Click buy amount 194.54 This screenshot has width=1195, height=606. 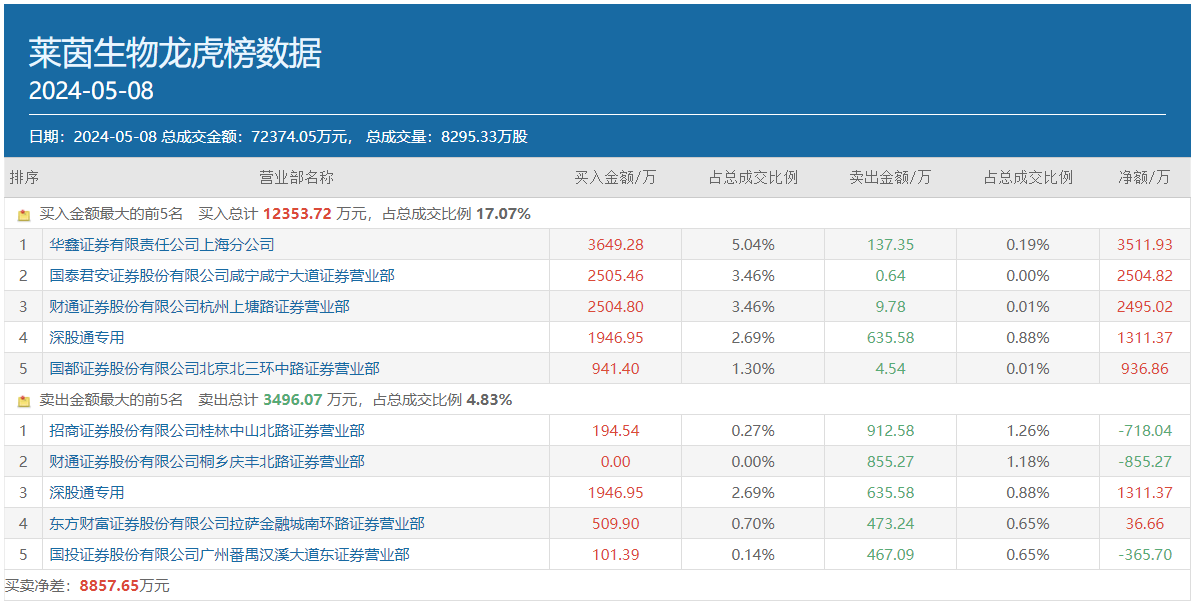coord(616,431)
